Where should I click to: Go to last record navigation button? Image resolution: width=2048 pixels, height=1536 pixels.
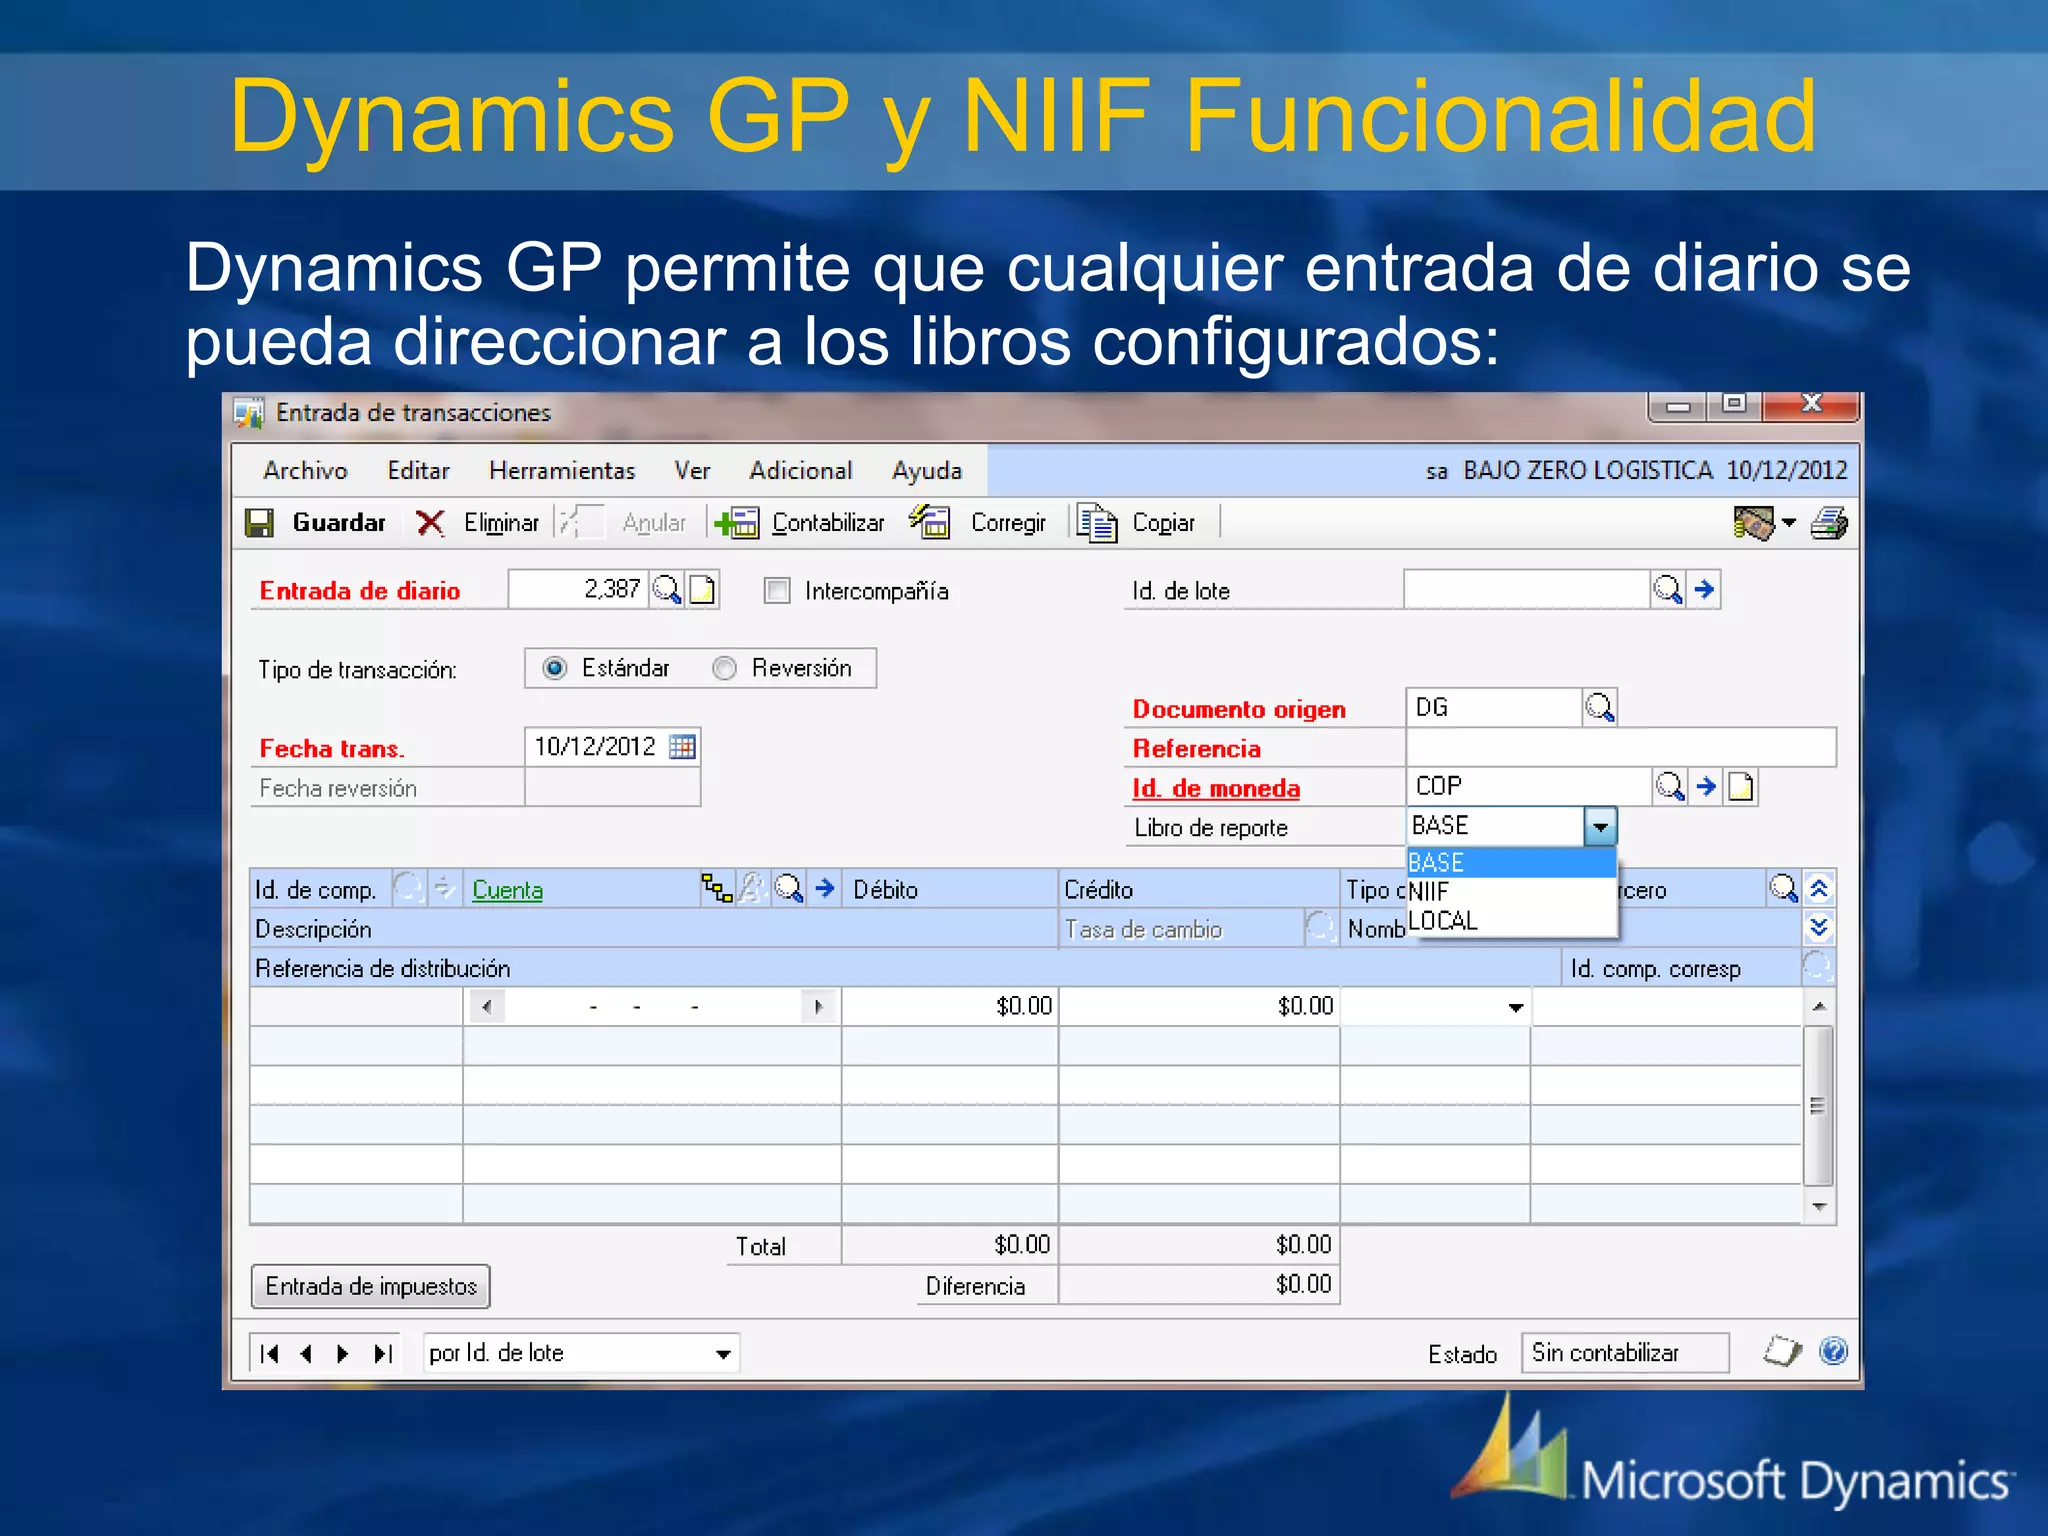[382, 1353]
